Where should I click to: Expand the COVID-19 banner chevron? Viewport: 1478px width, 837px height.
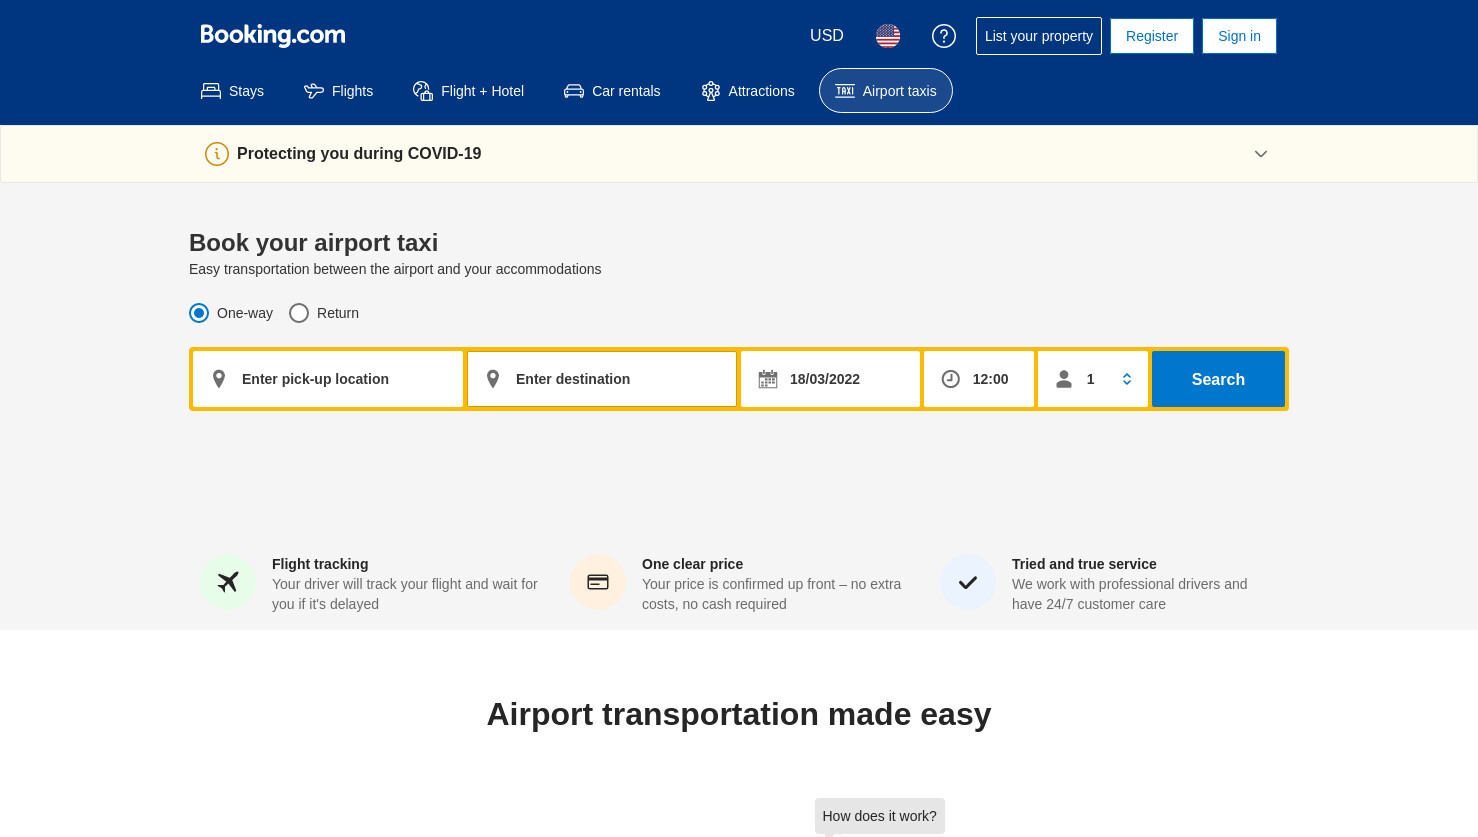[1261, 154]
